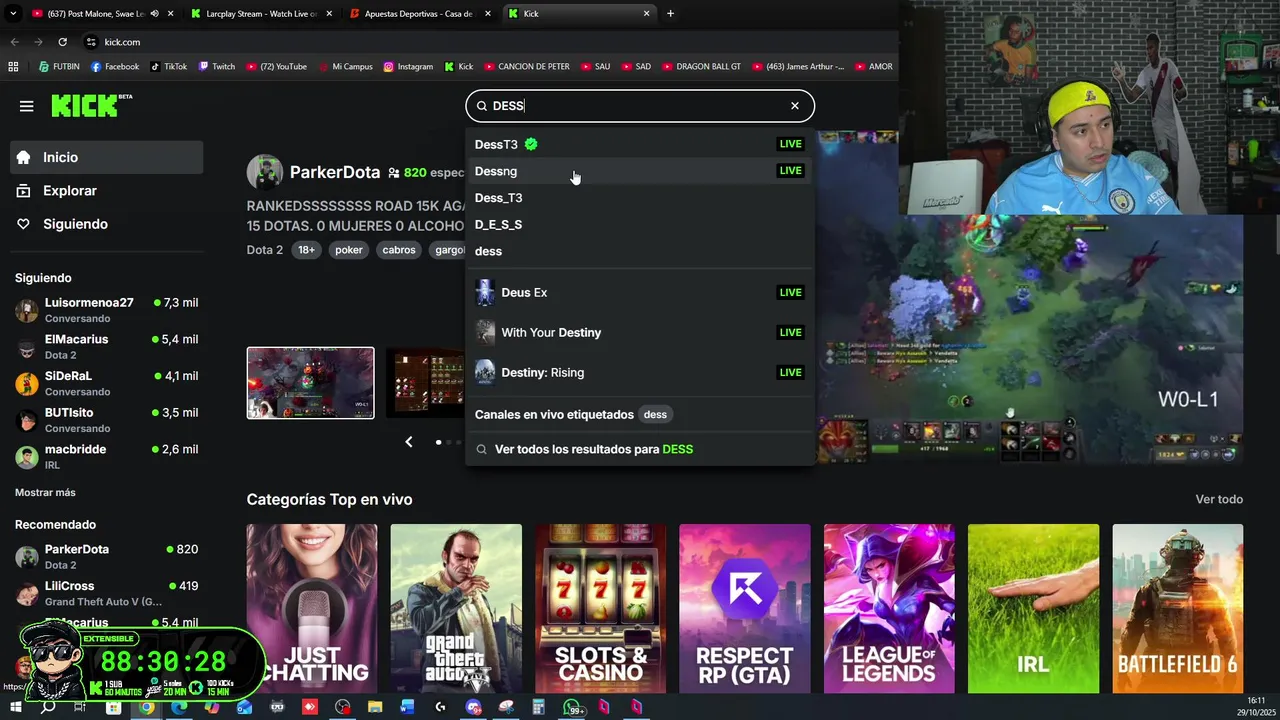Open League of Legends category card
This screenshot has height=720, width=1280.
(889, 608)
